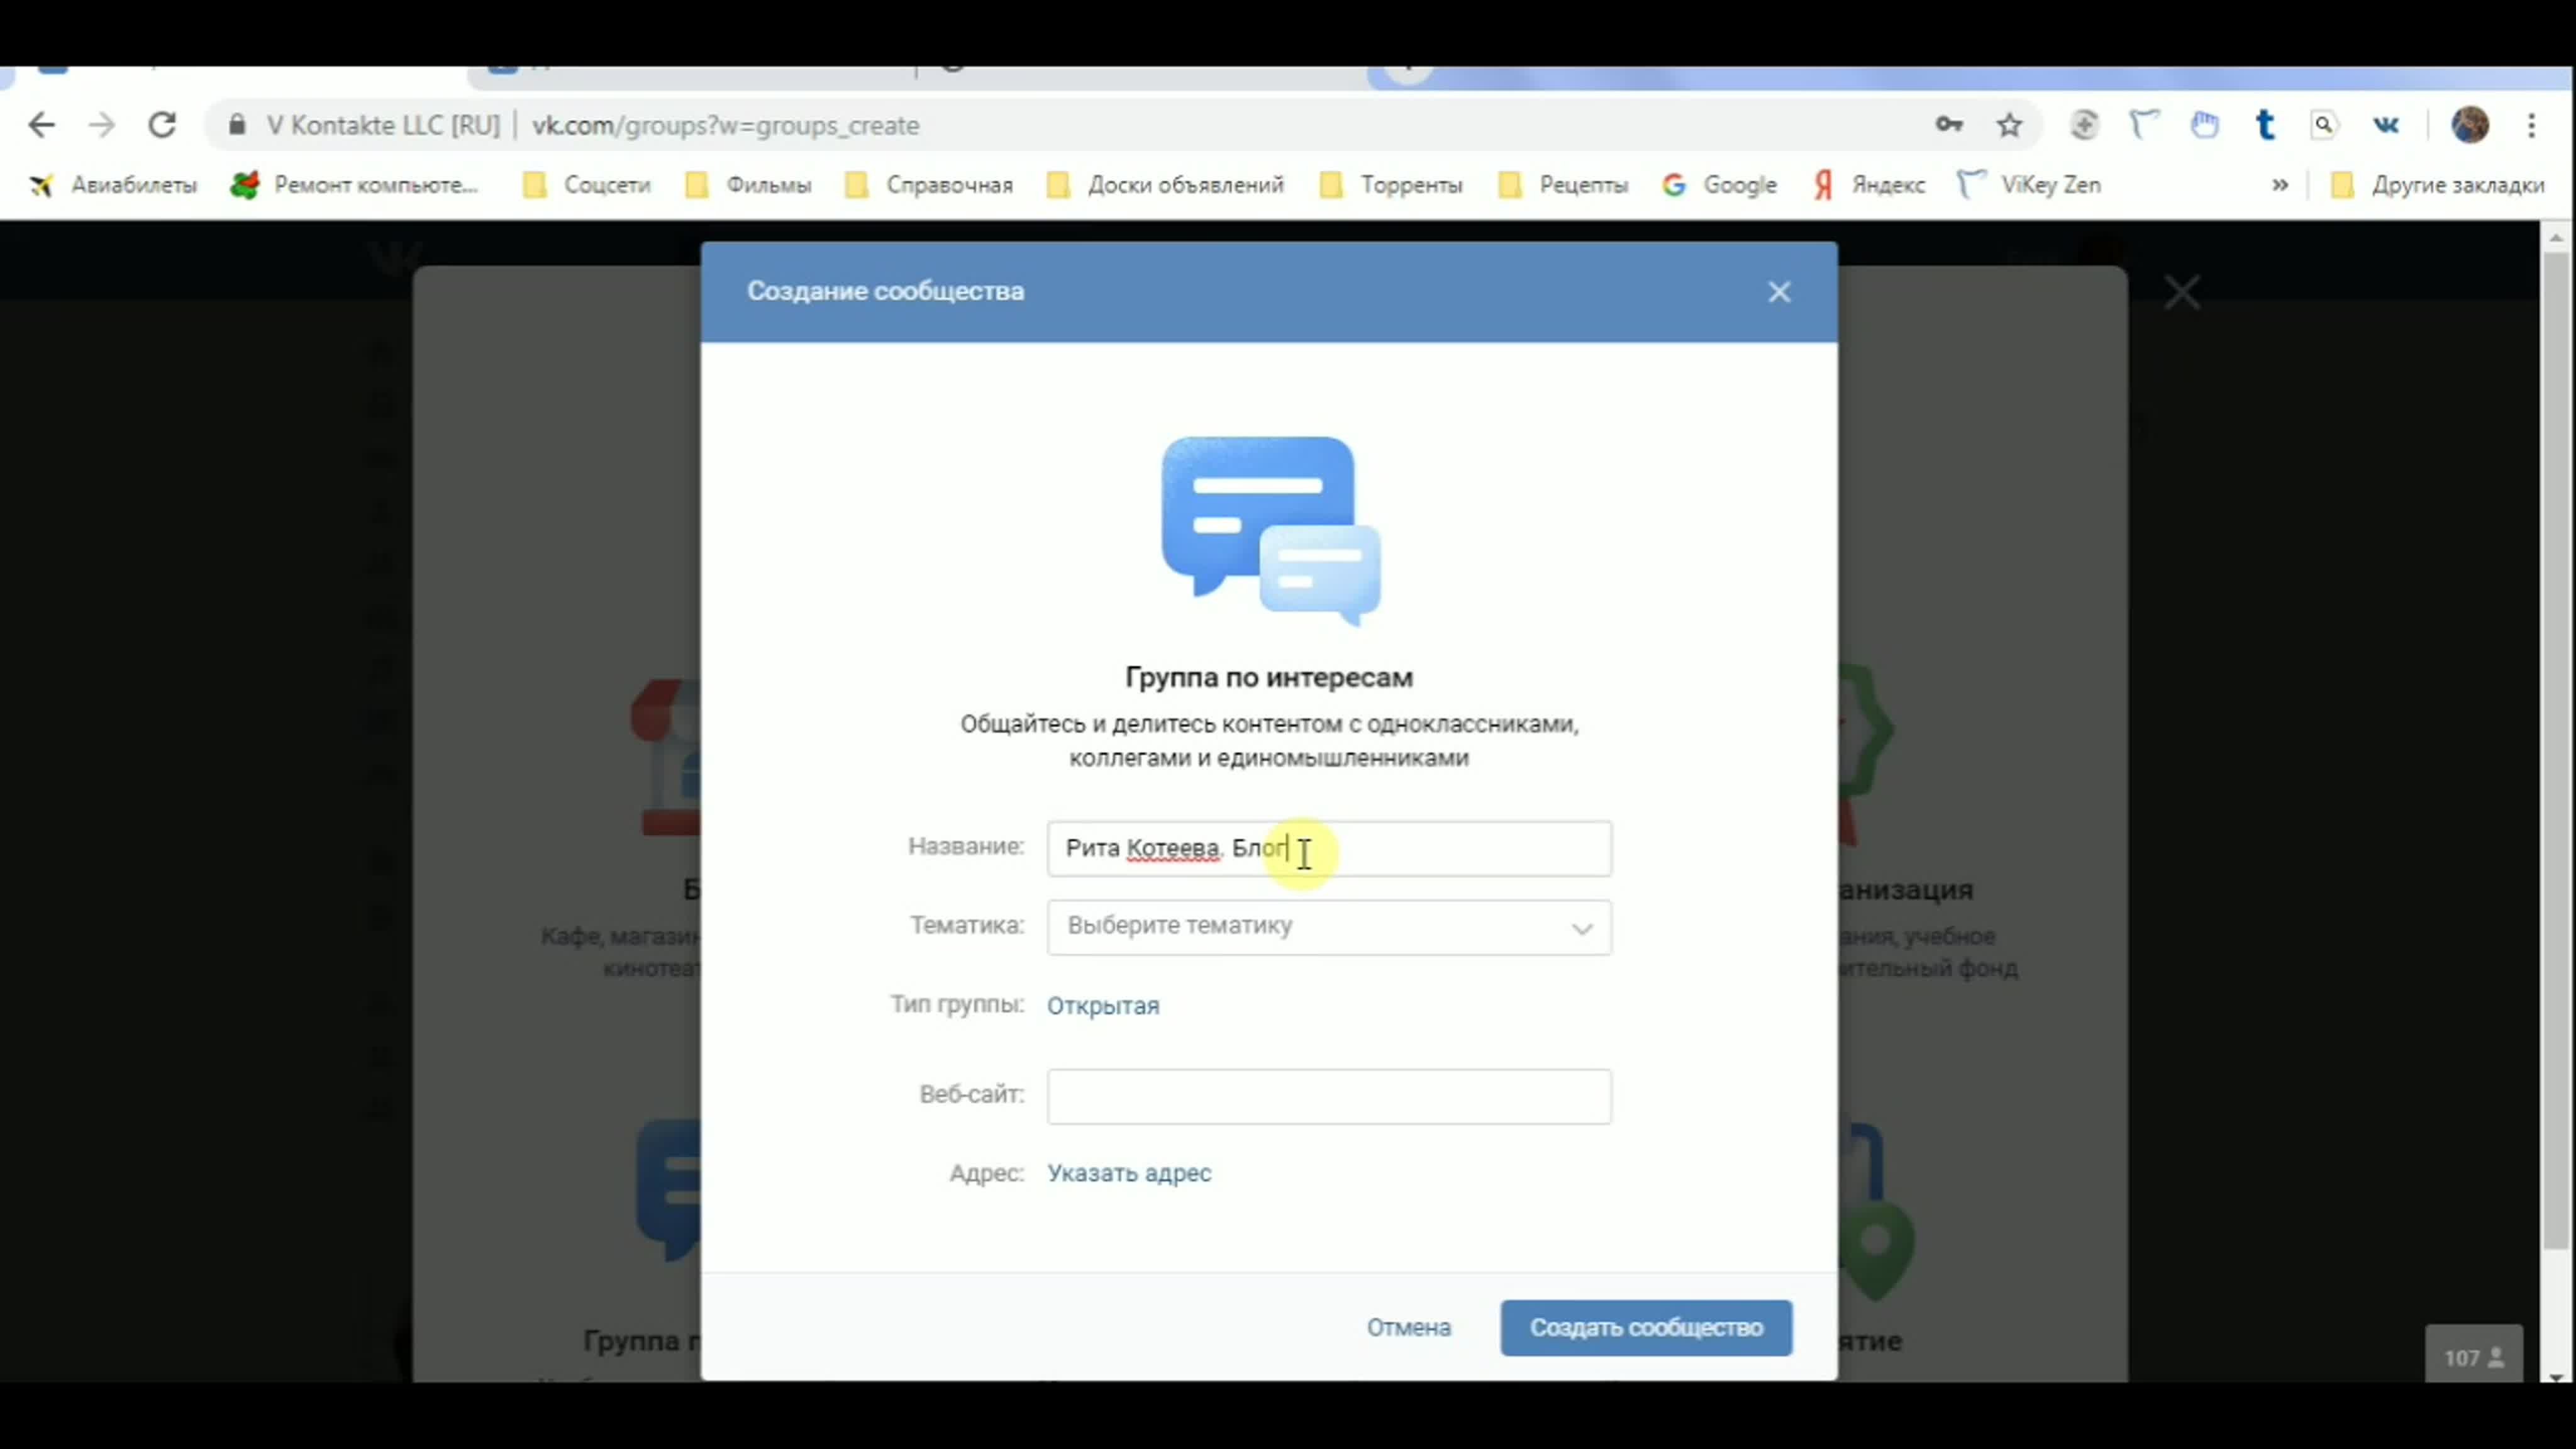Open the Соцсети bookmarks folder
This screenshot has width=2576, height=1449.
pos(587,185)
